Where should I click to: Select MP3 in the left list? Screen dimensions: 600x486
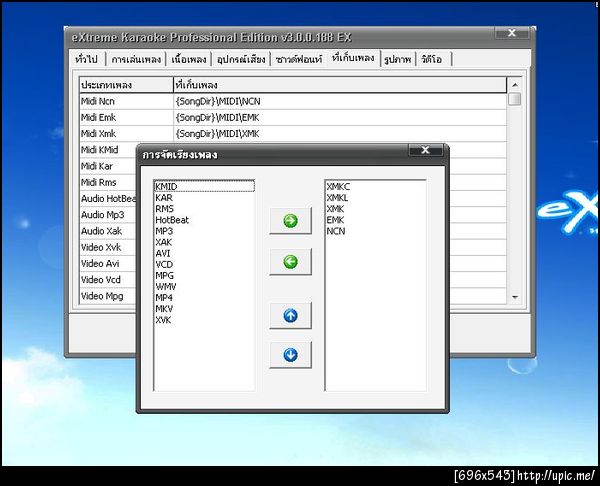pyautogui.click(x=204, y=231)
